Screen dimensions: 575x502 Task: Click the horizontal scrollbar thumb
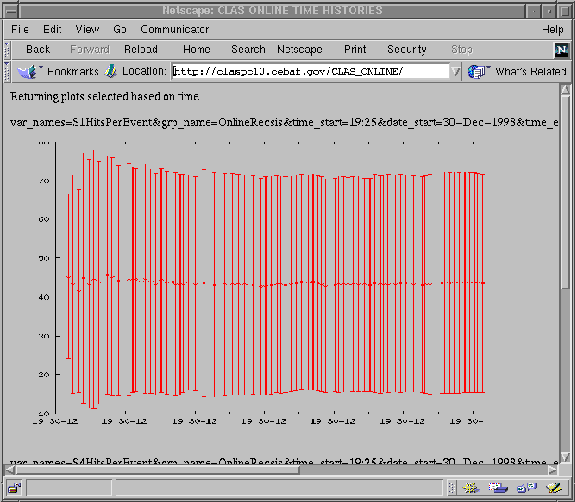[158, 470]
